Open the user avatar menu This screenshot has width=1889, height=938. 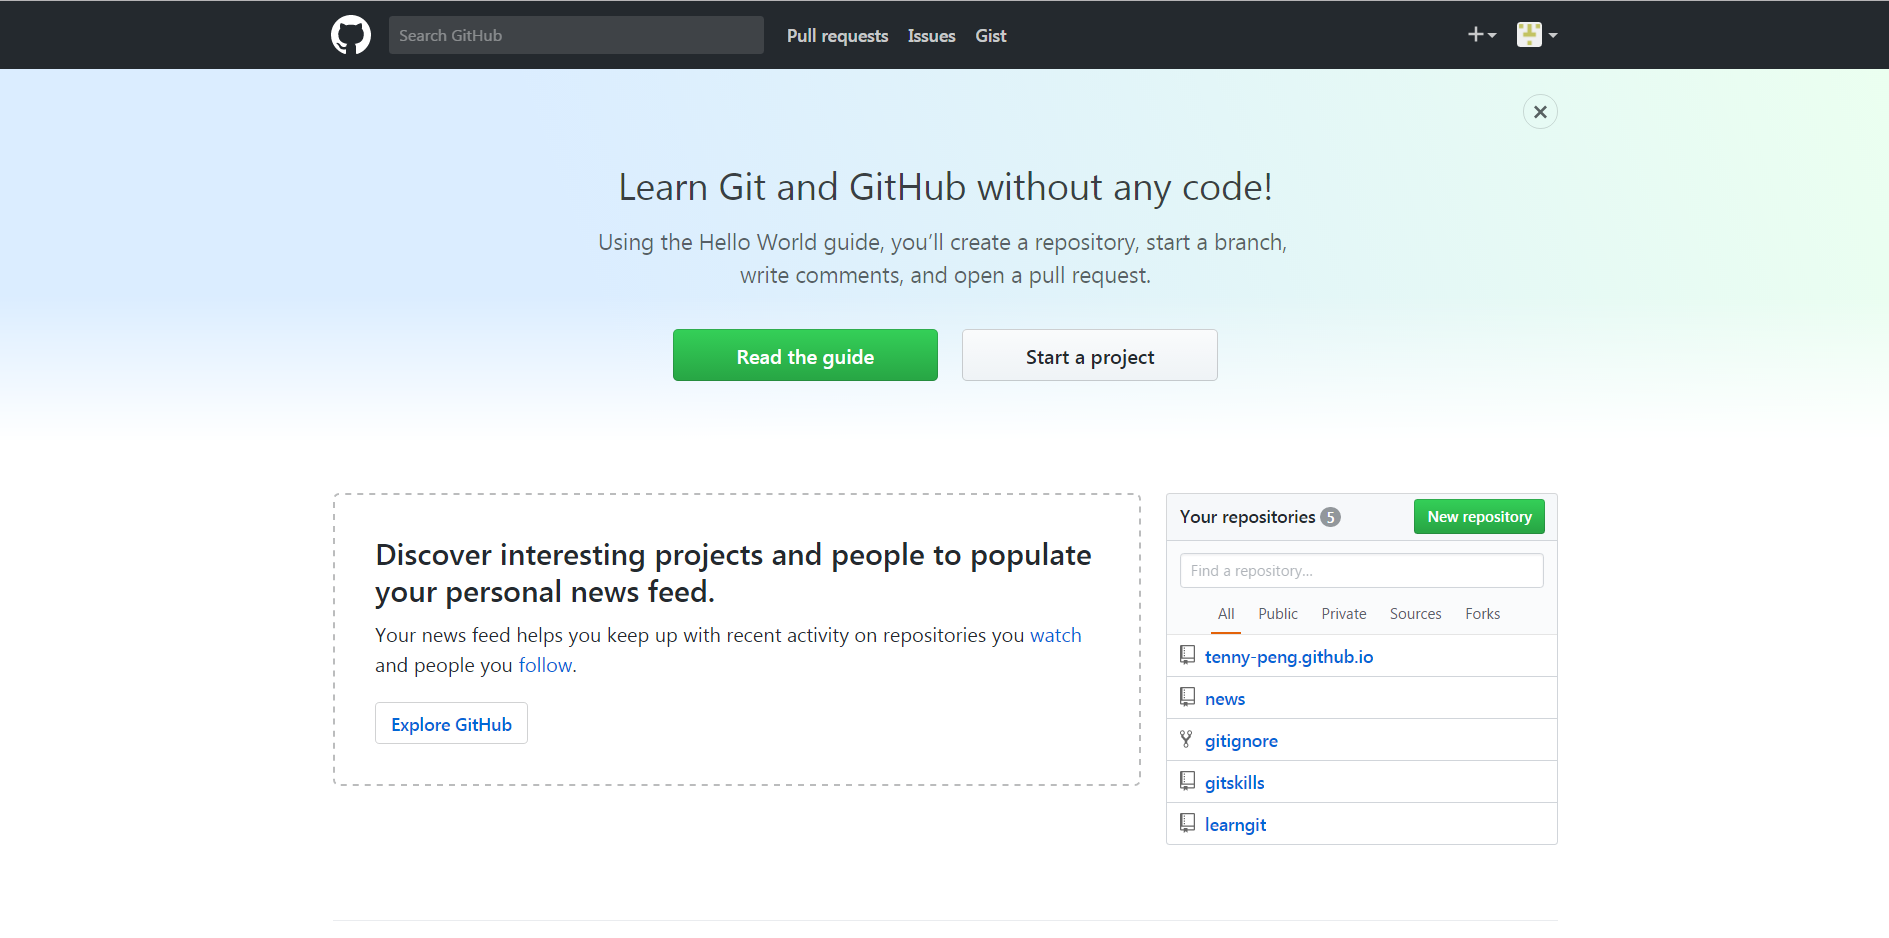(1537, 35)
